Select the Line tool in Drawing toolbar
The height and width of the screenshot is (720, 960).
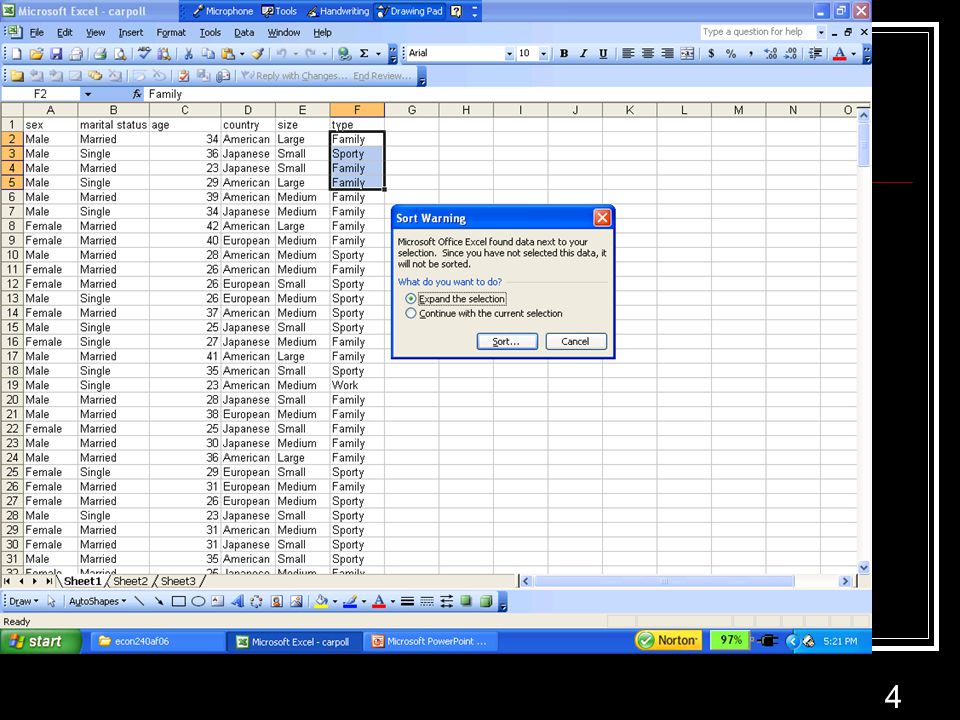(139, 601)
